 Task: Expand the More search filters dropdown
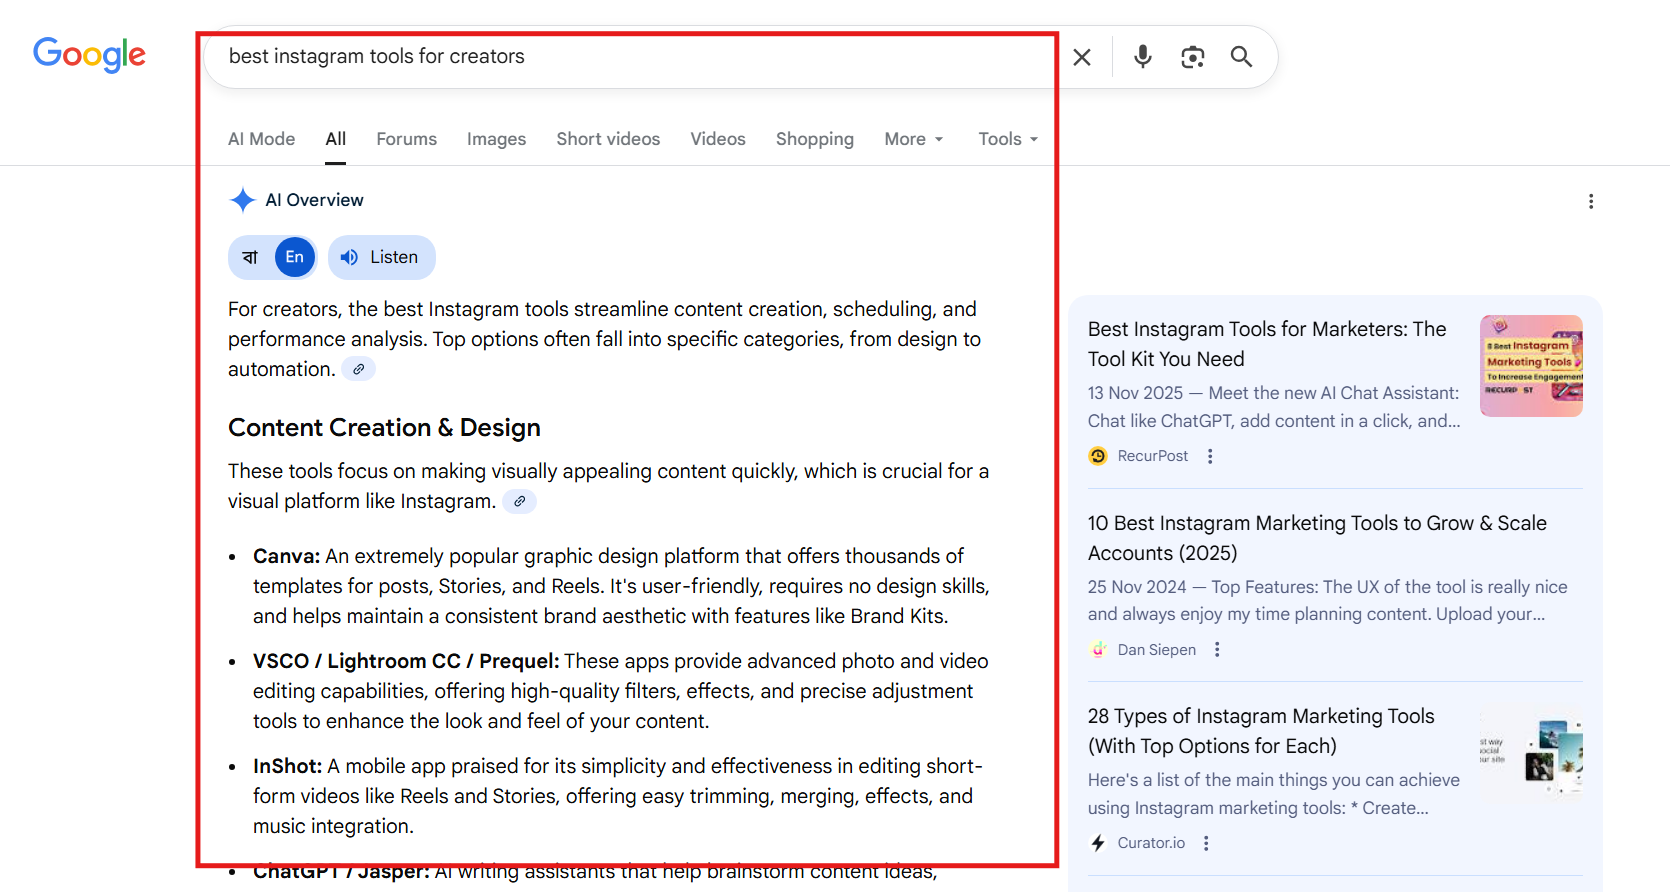(913, 139)
